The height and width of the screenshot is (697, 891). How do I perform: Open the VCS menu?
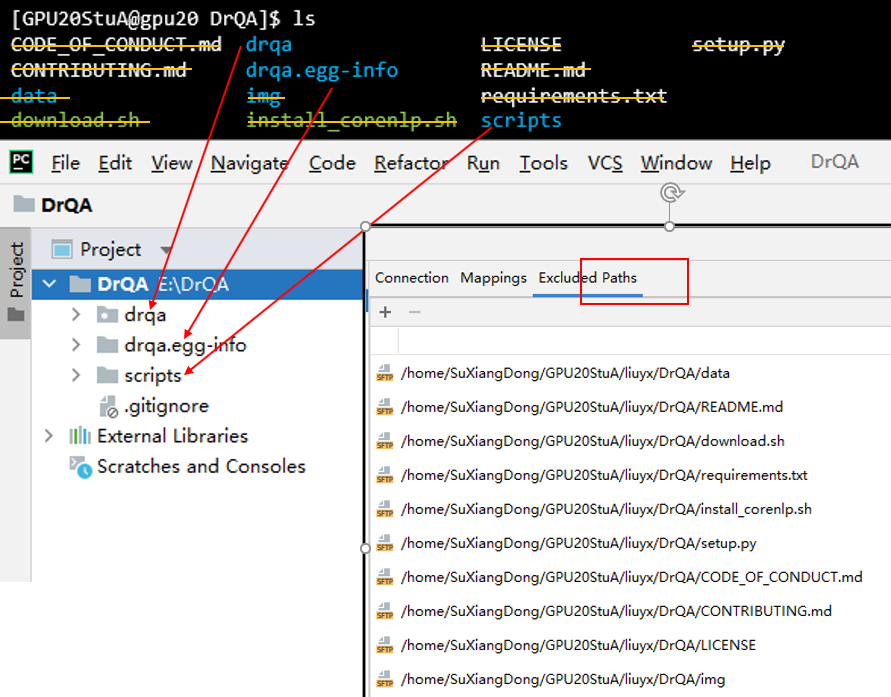pos(605,164)
